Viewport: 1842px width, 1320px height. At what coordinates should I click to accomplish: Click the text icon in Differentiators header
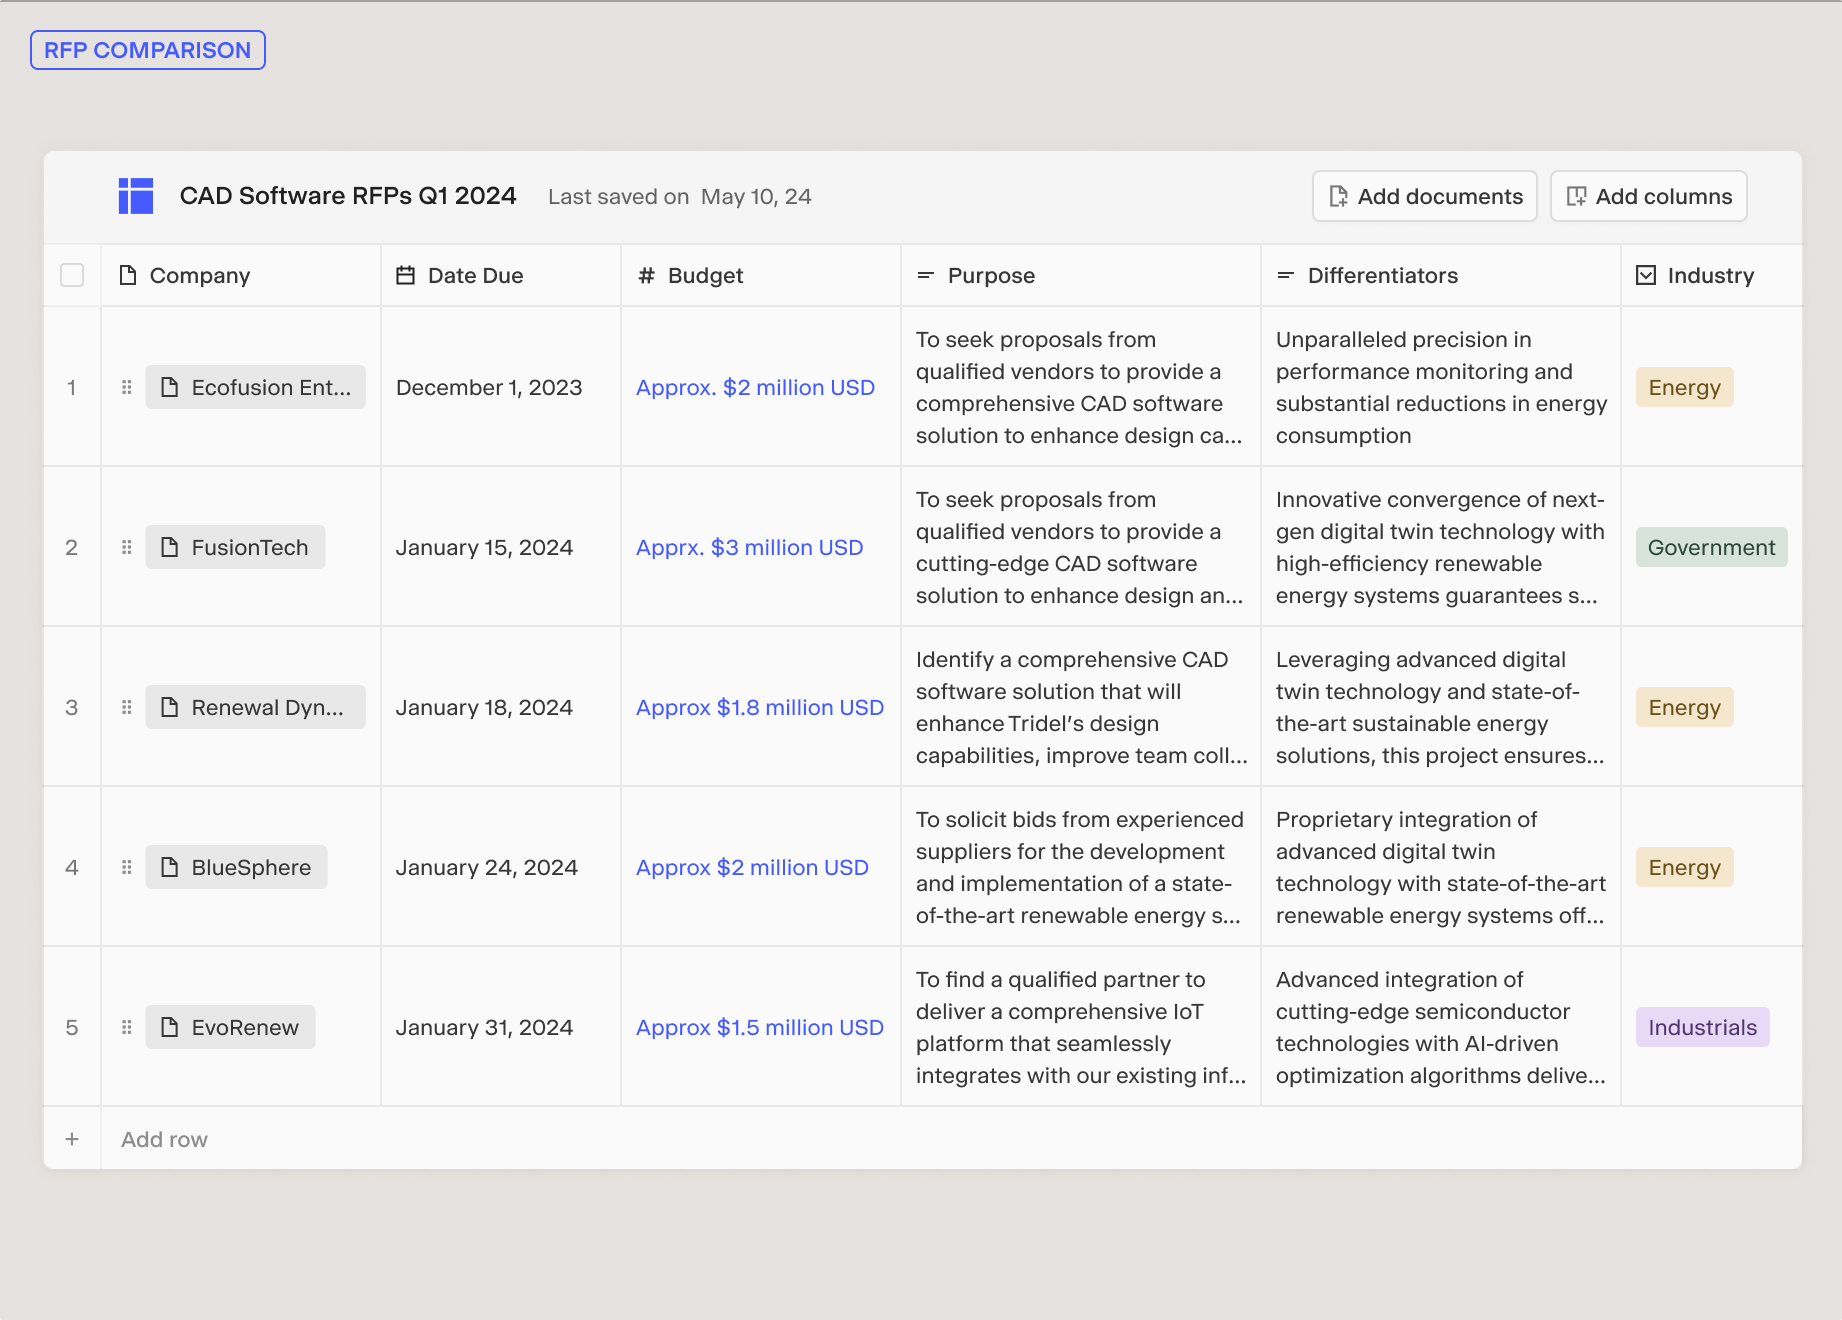pos(1286,275)
